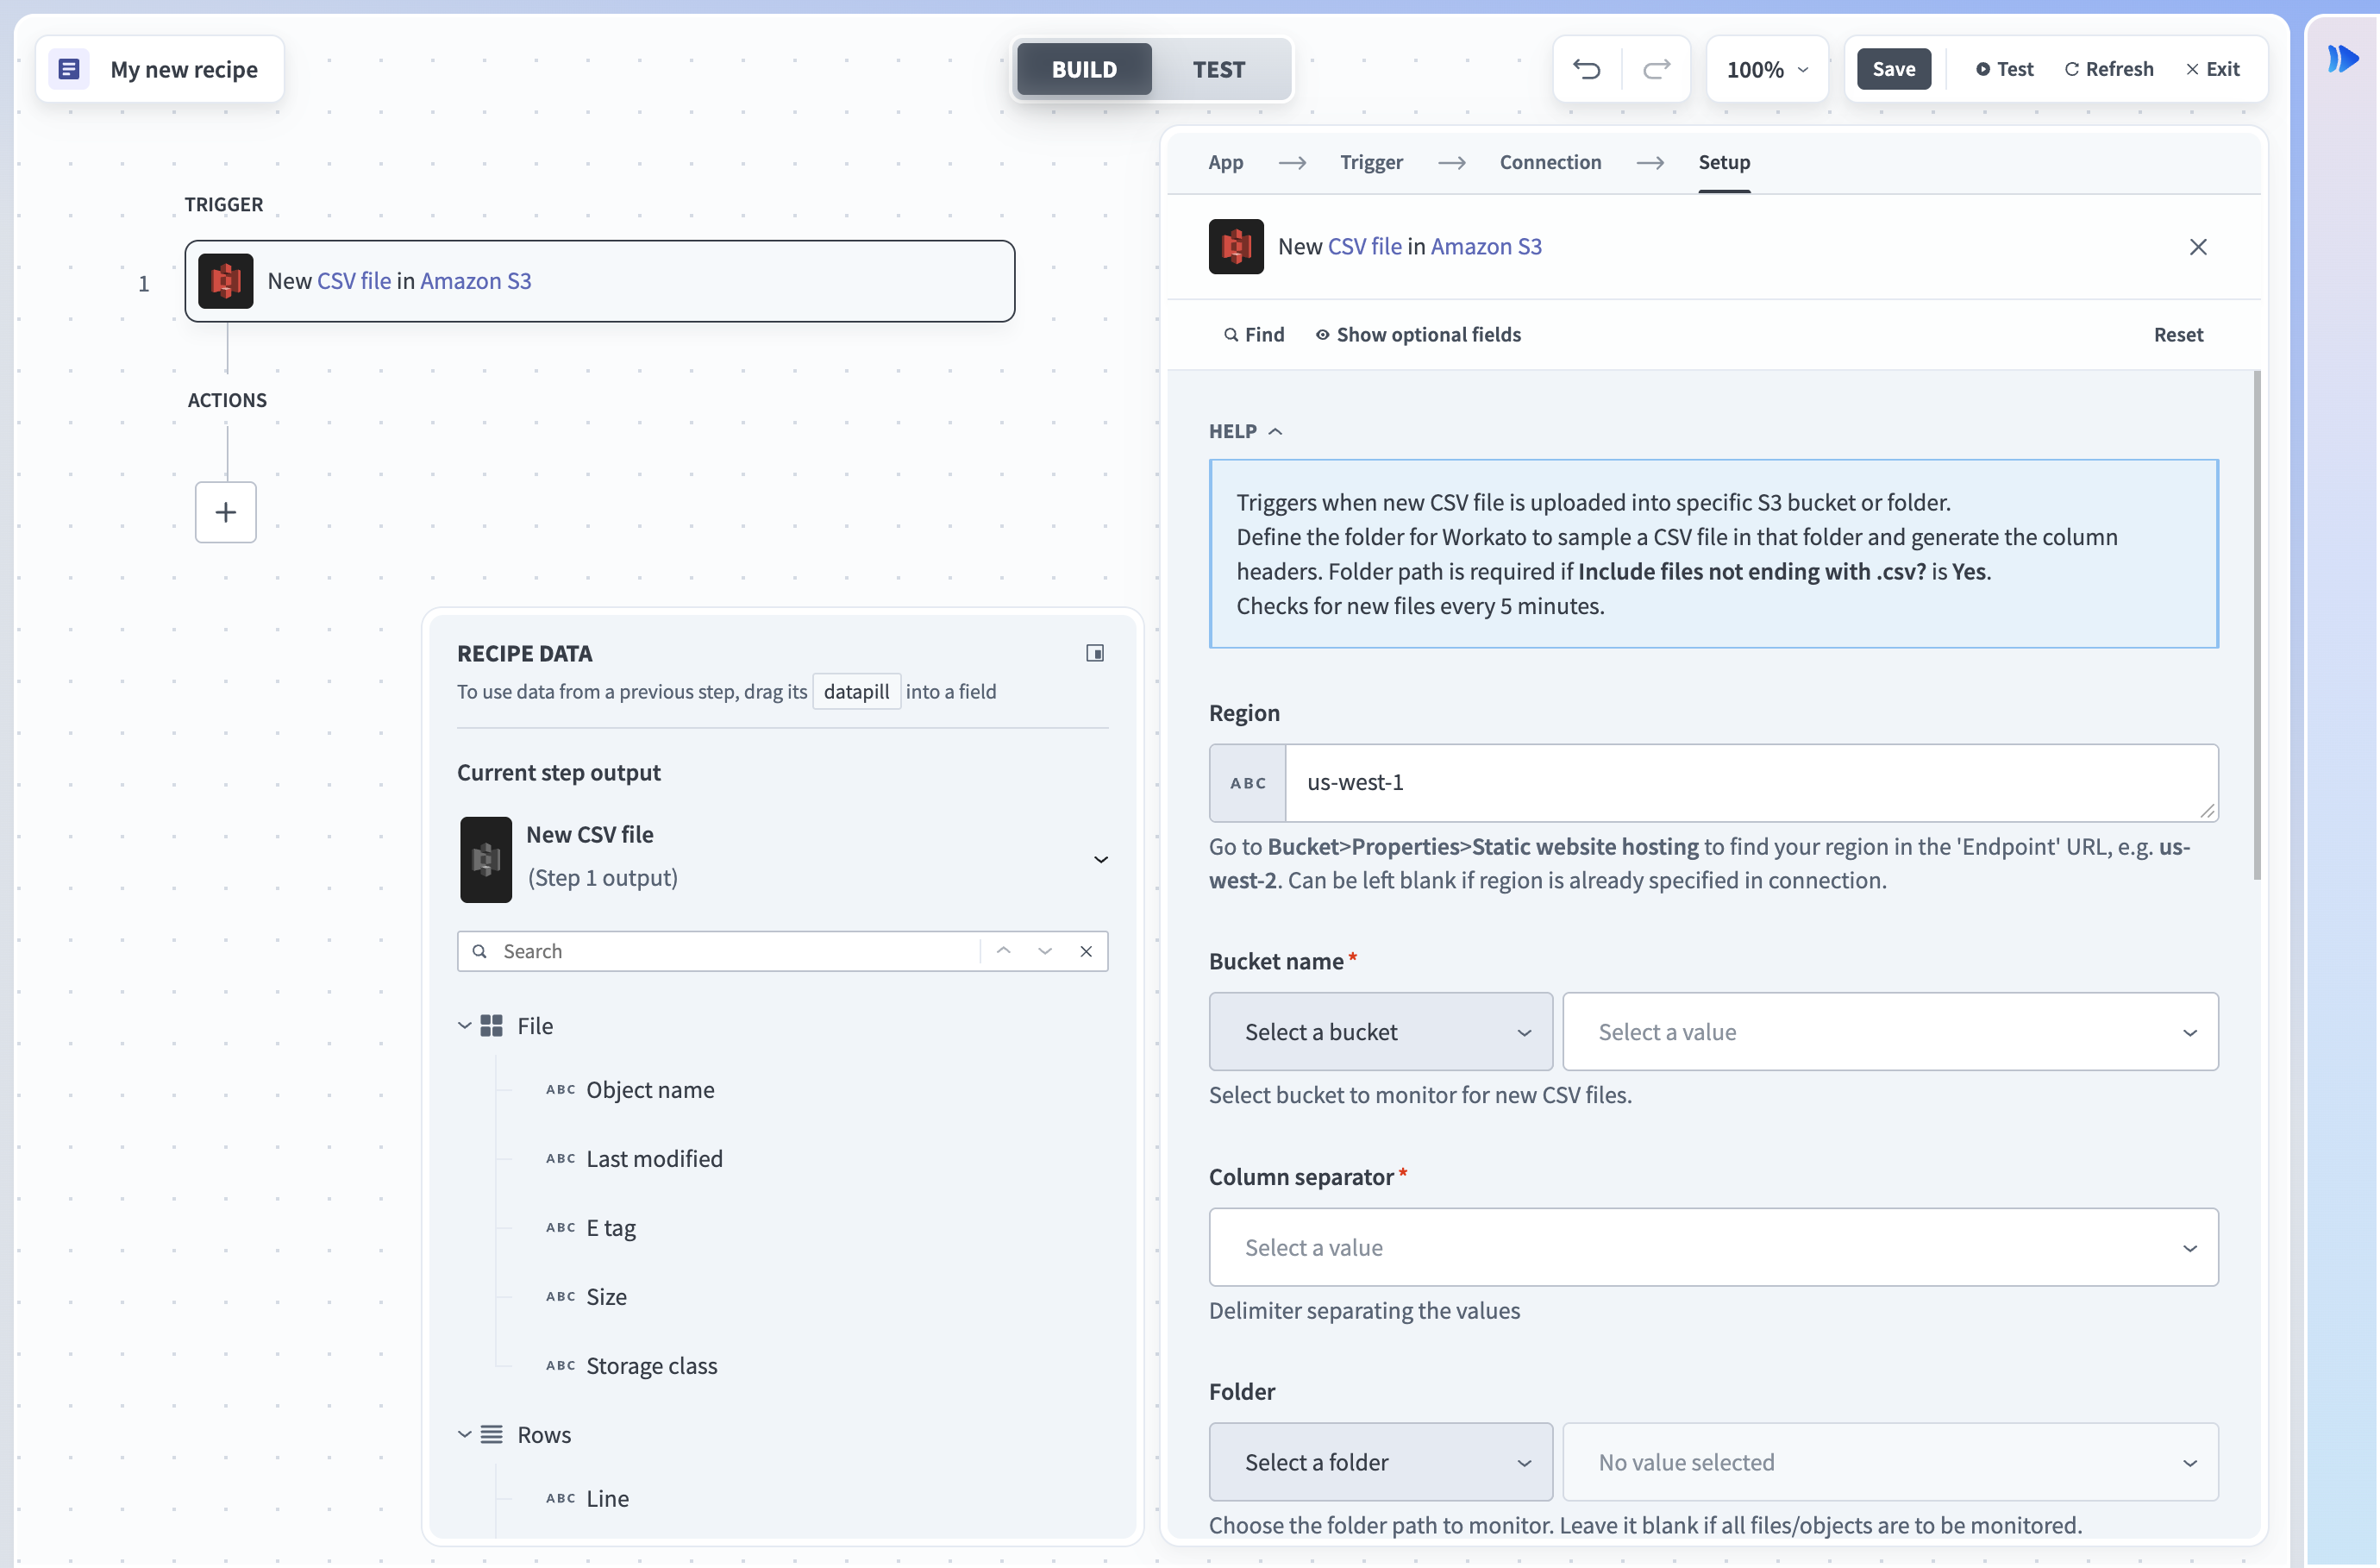Save the recipe
This screenshot has width=2380, height=1568.
click(x=1893, y=69)
